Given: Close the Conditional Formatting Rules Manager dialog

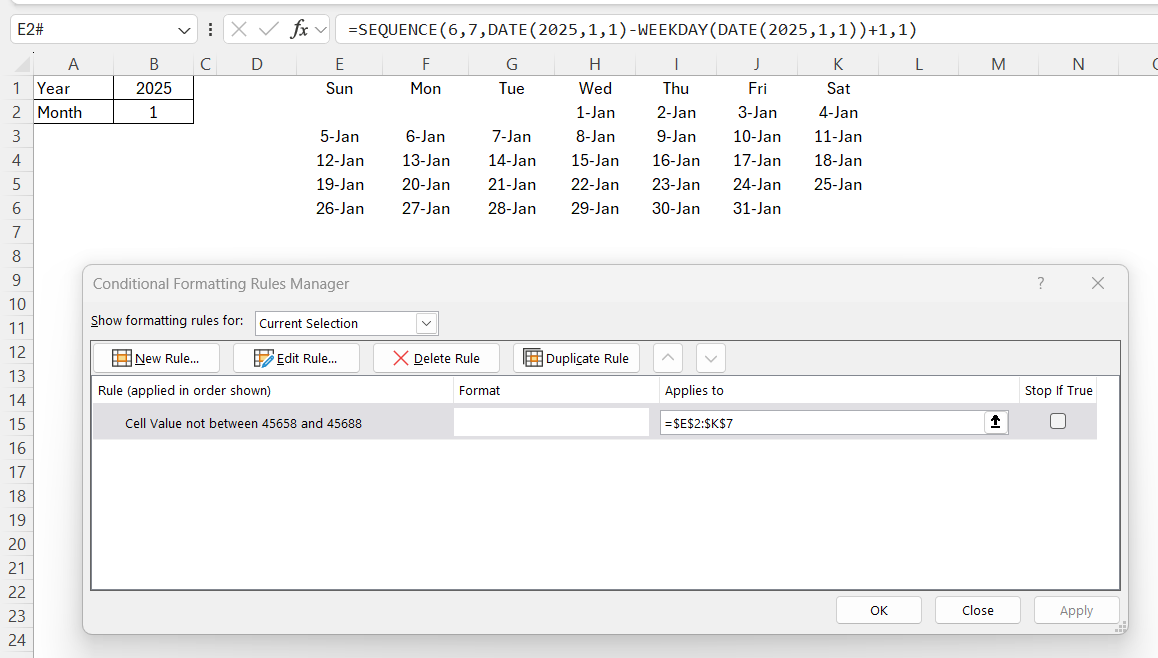Looking at the screenshot, I should click(x=1098, y=284).
